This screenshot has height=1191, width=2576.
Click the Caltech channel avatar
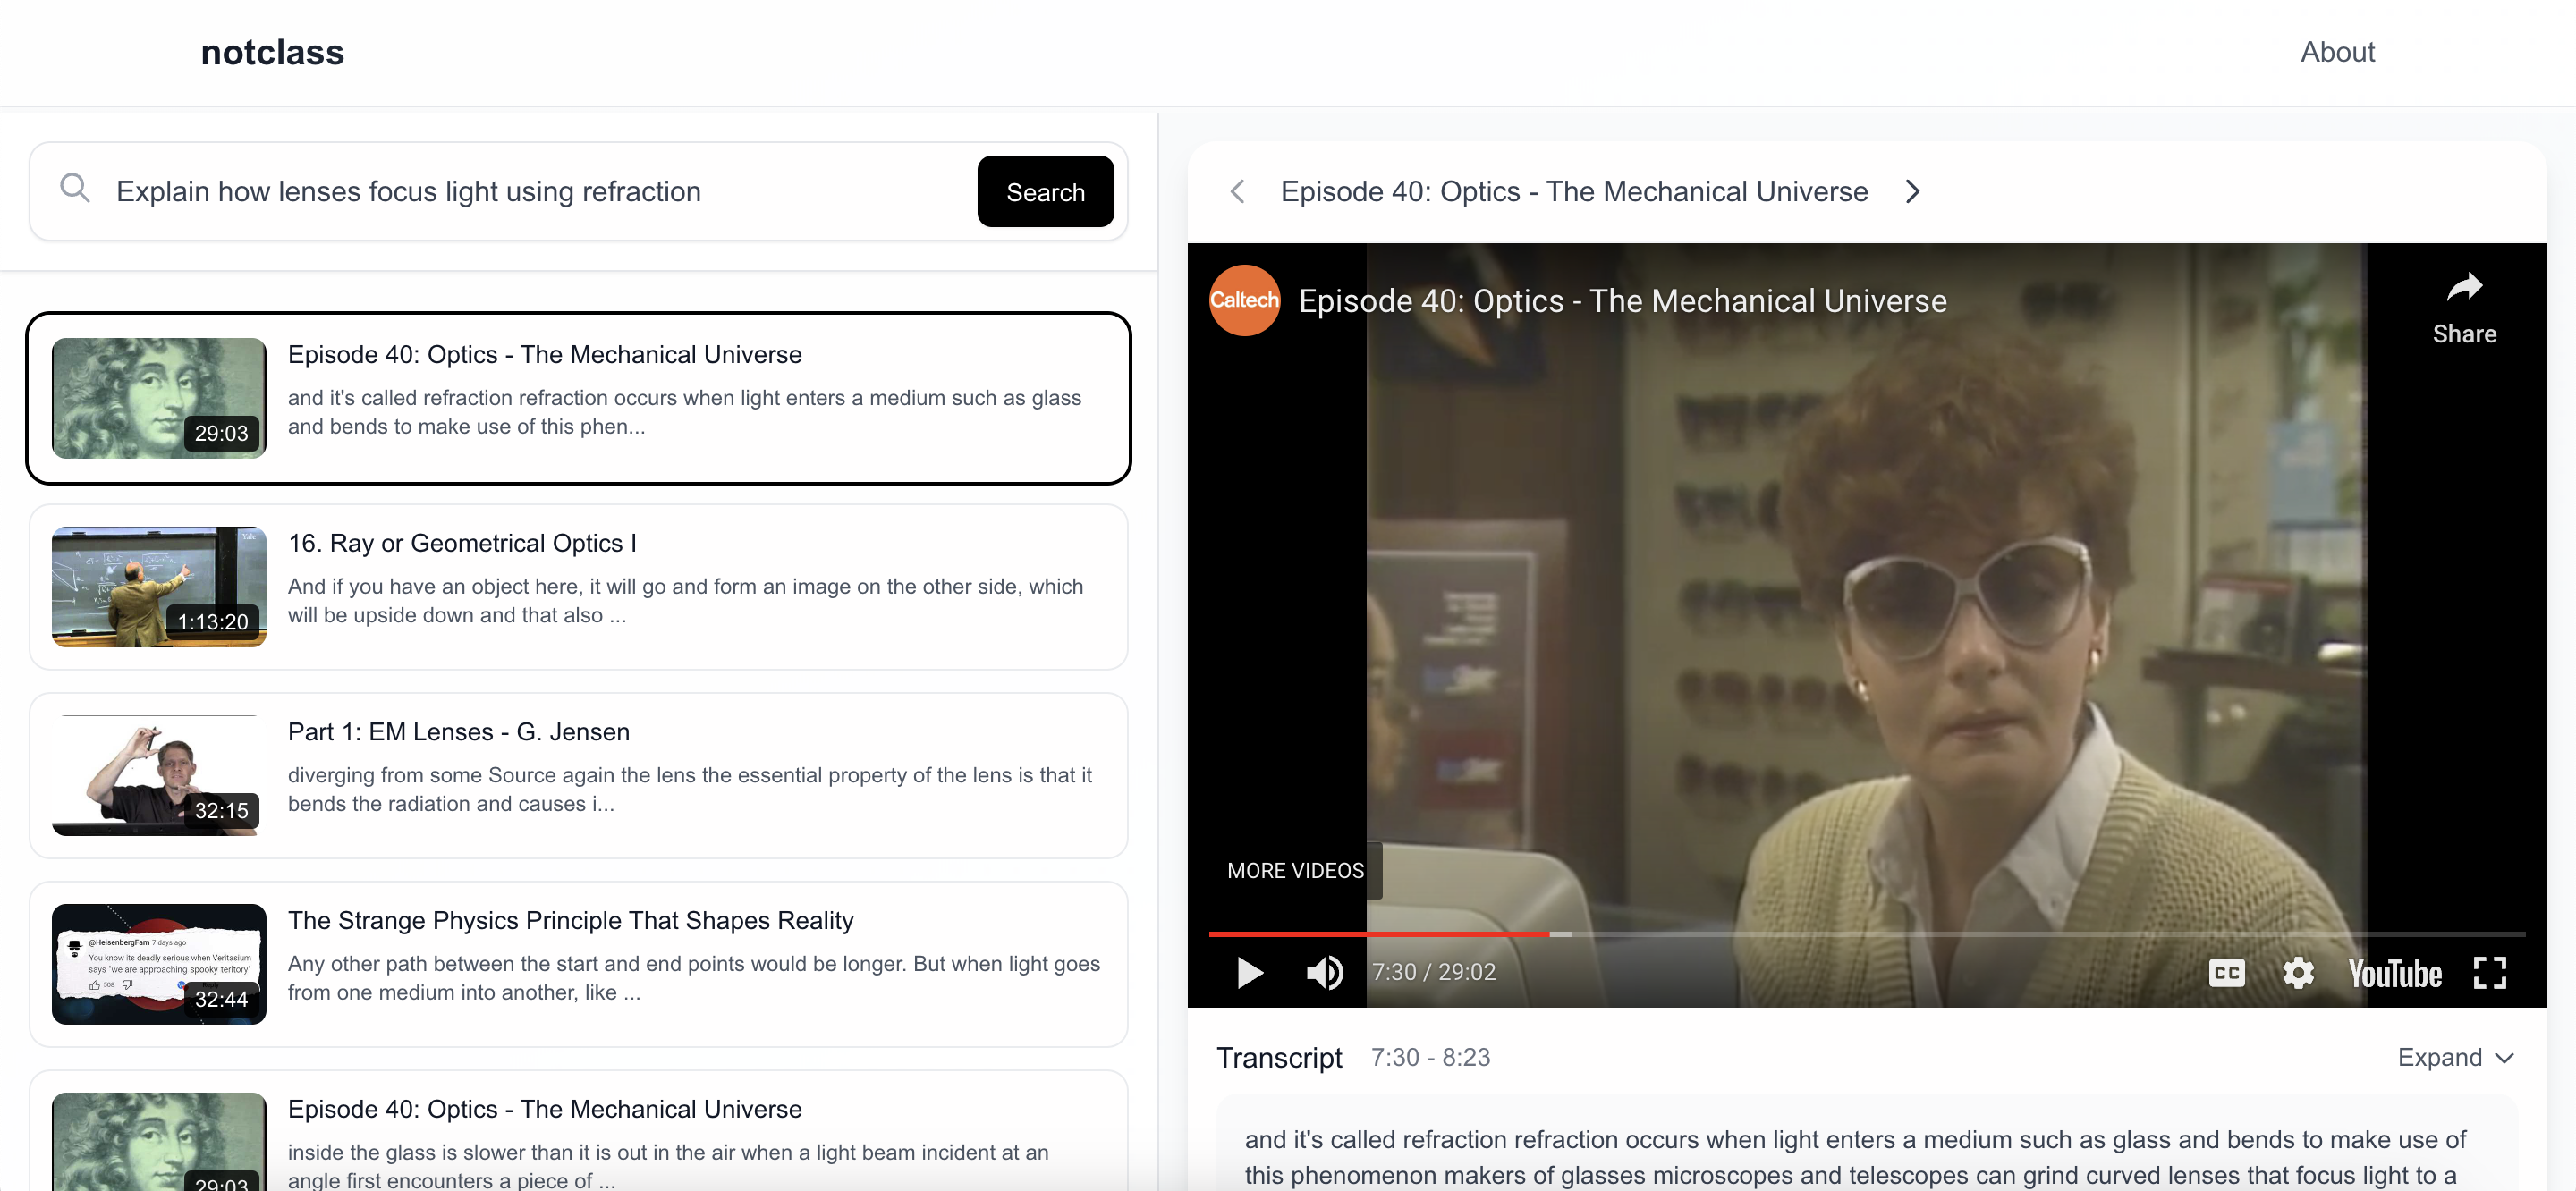coord(1244,300)
